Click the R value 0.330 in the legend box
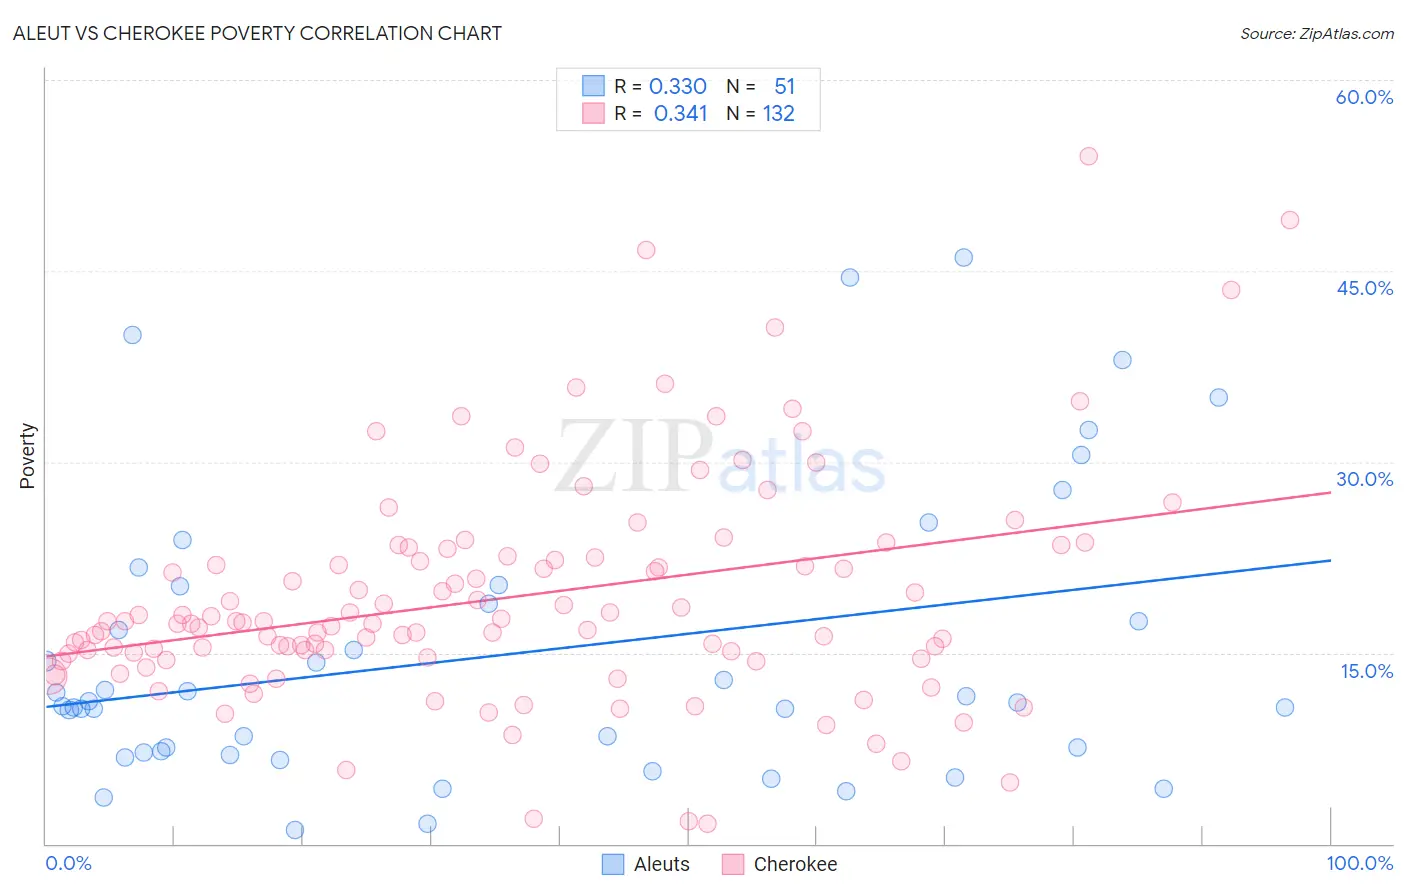Viewport: 1406px width, 892px height. tap(678, 86)
